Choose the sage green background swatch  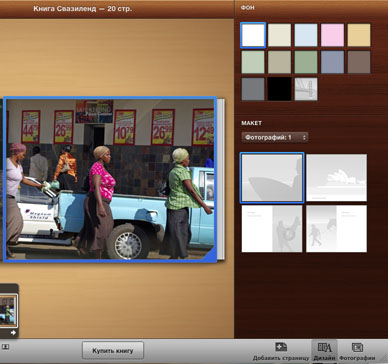point(306,62)
